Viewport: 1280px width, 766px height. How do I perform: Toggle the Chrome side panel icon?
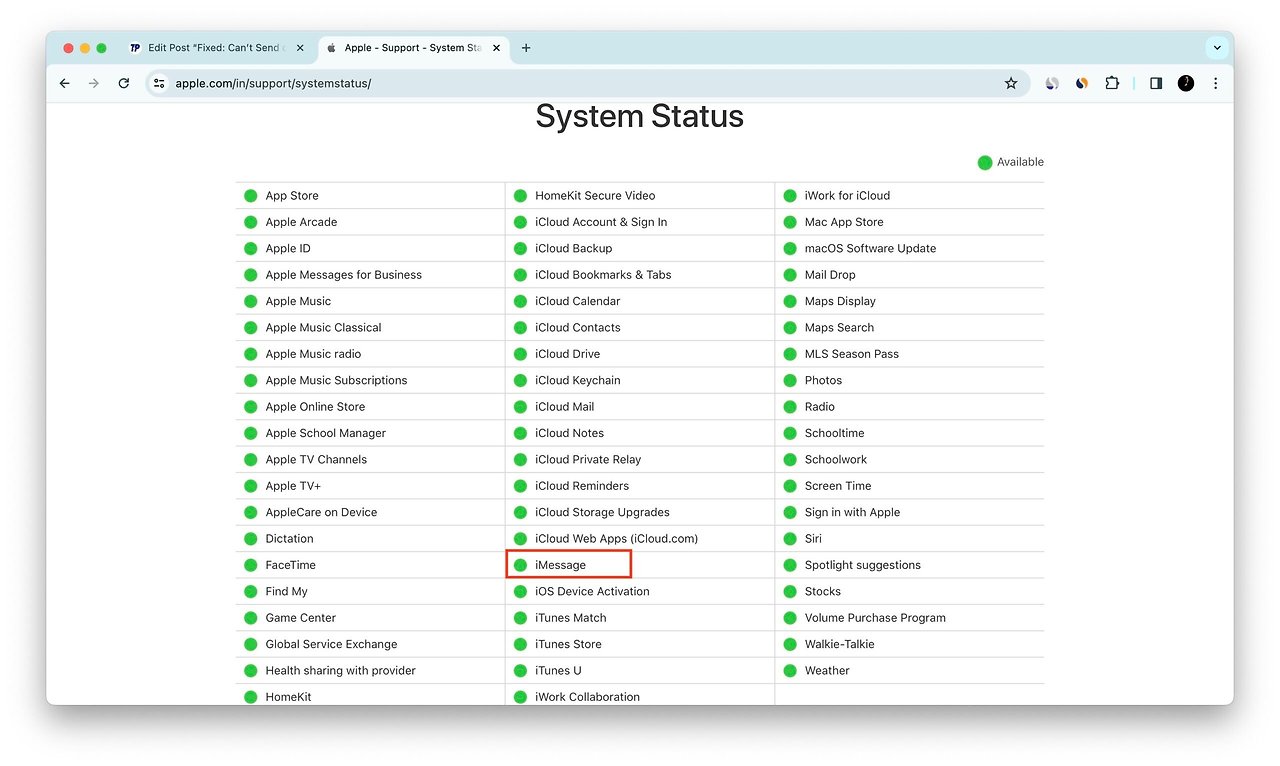[x=1156, y=84]
